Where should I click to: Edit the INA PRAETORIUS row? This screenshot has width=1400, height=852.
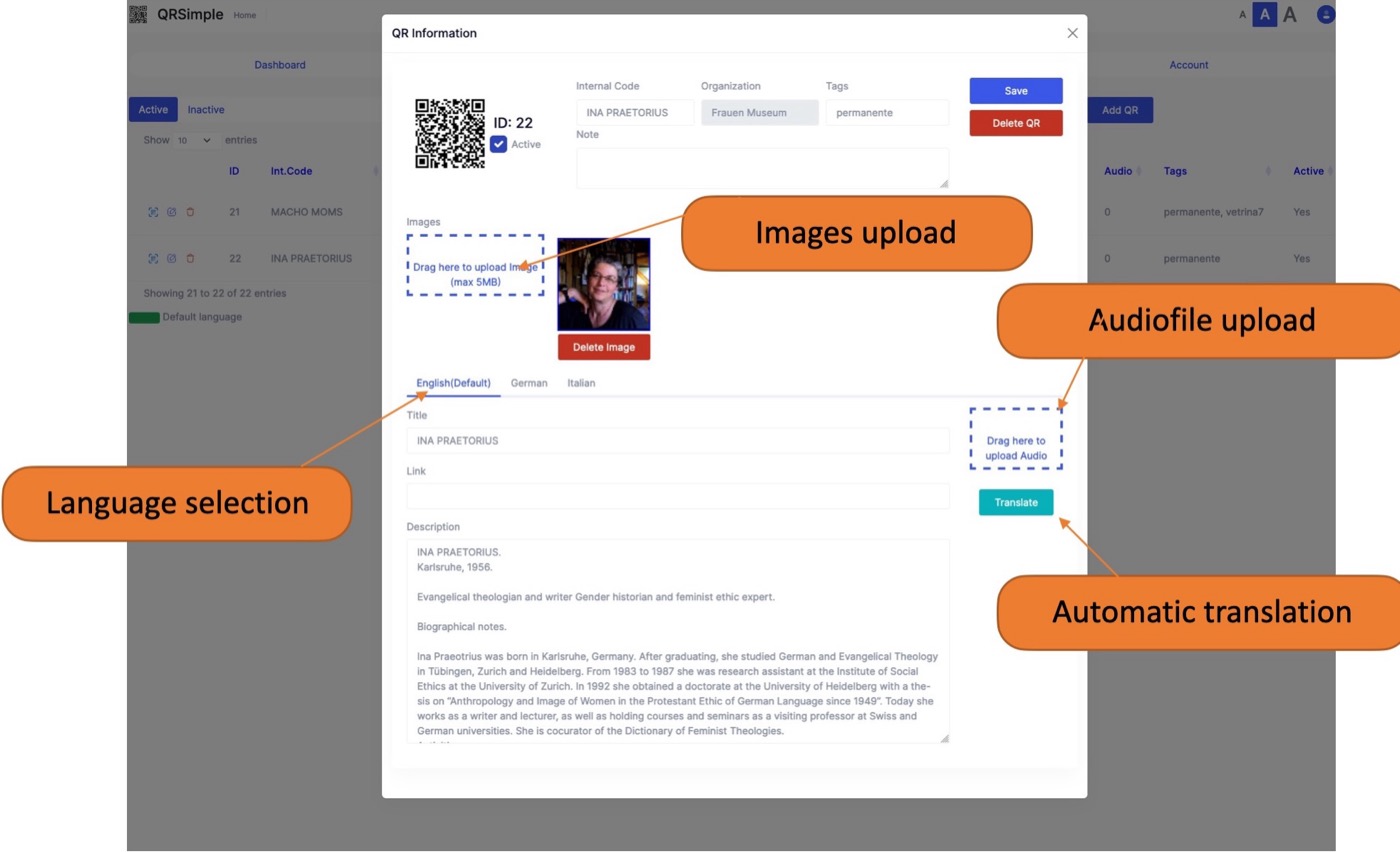[171, 258]
